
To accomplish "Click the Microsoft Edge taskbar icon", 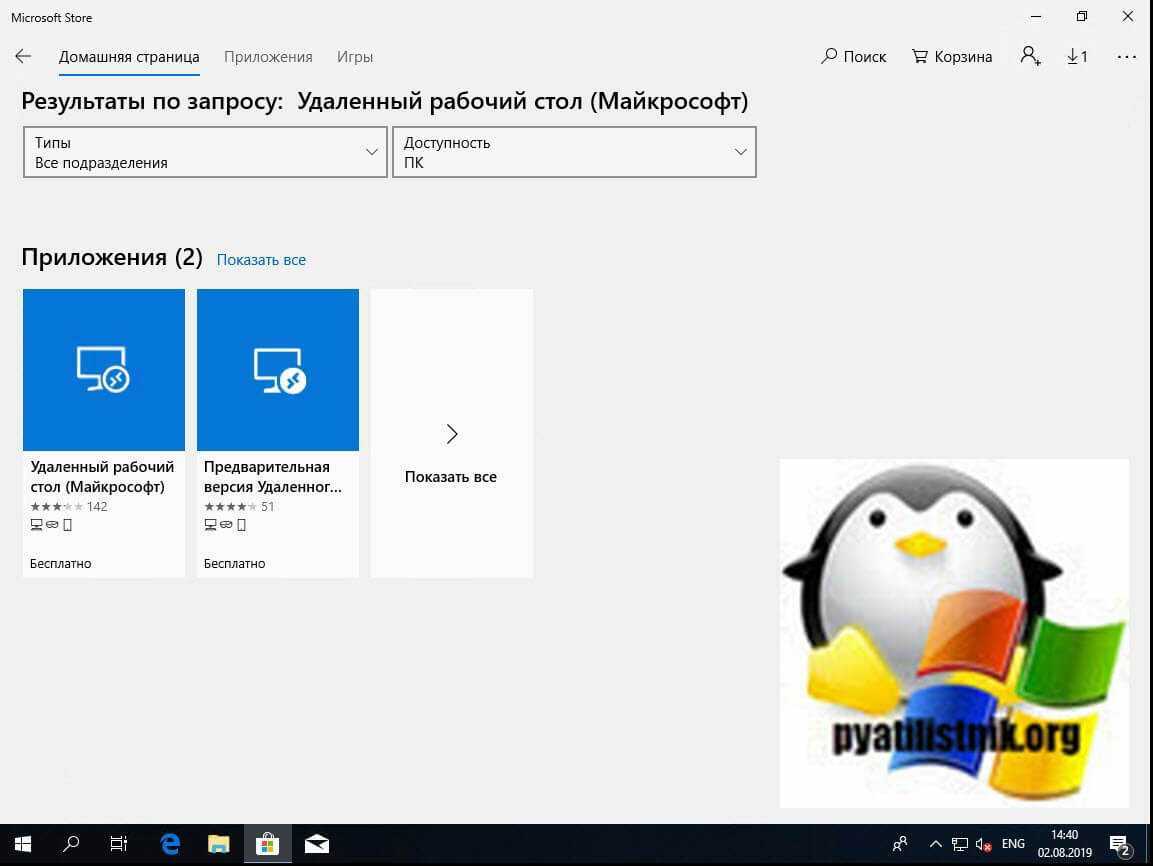I will coord(170,844).
